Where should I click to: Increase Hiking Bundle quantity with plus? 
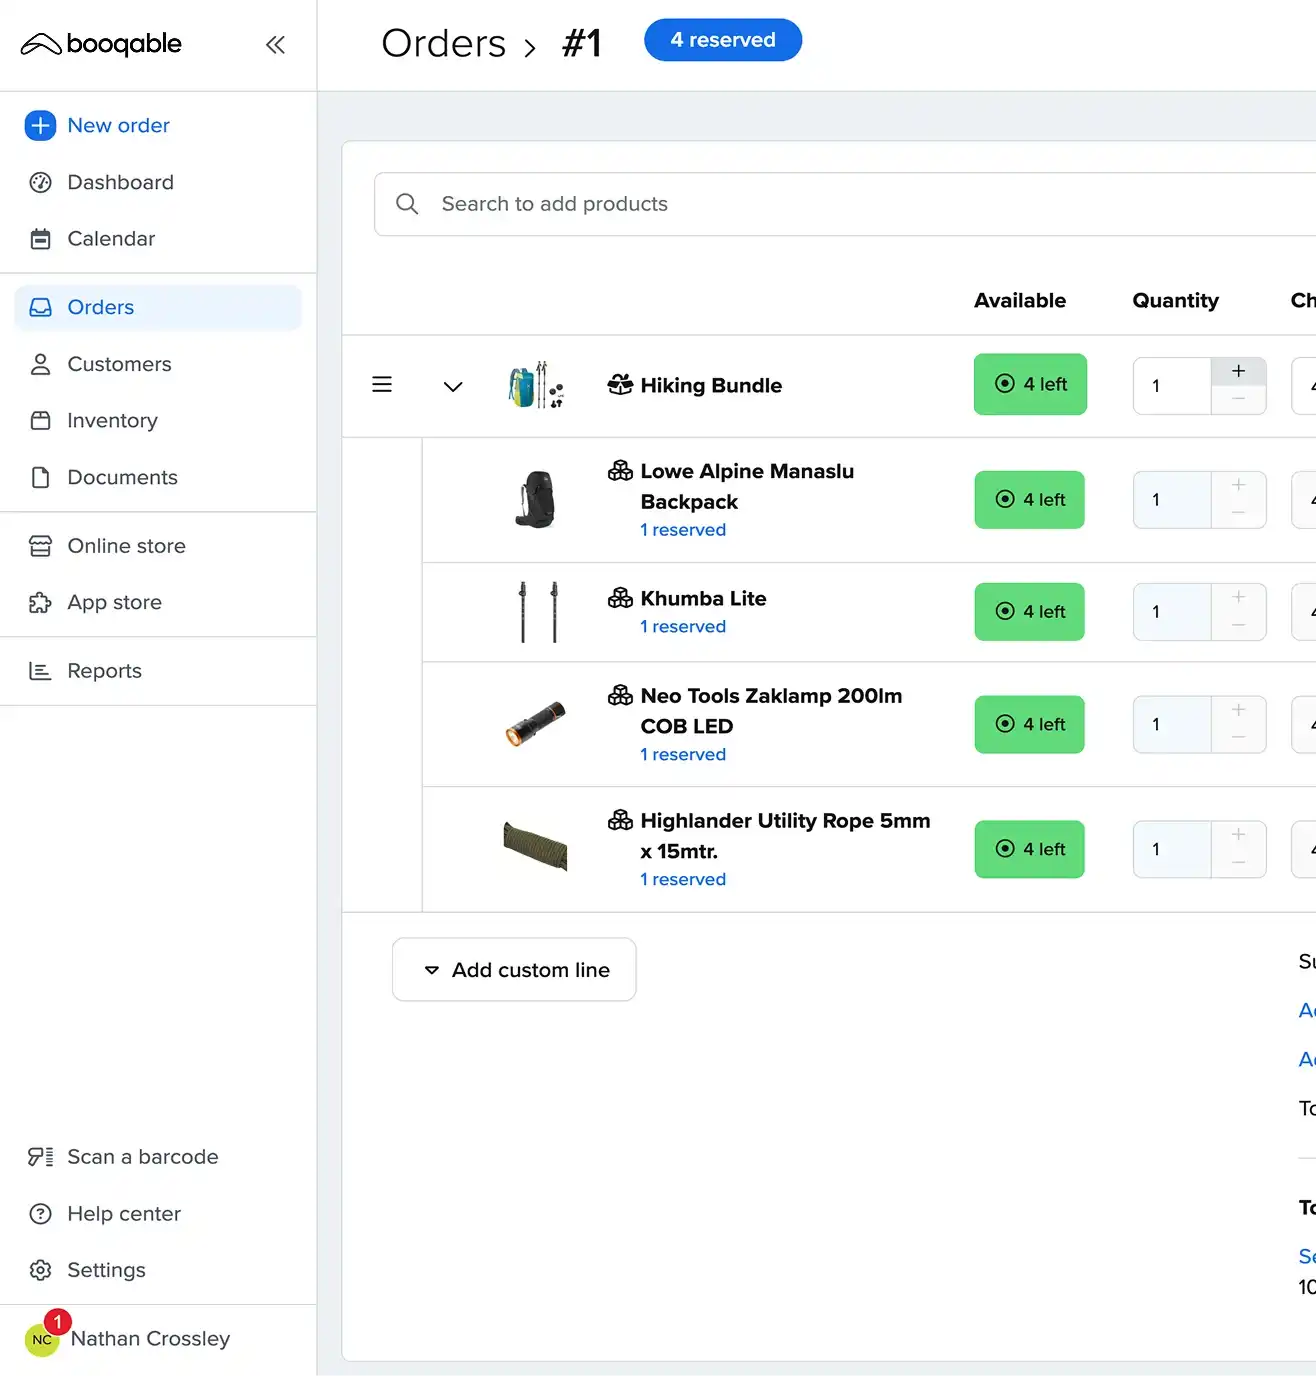[1238, 371]
